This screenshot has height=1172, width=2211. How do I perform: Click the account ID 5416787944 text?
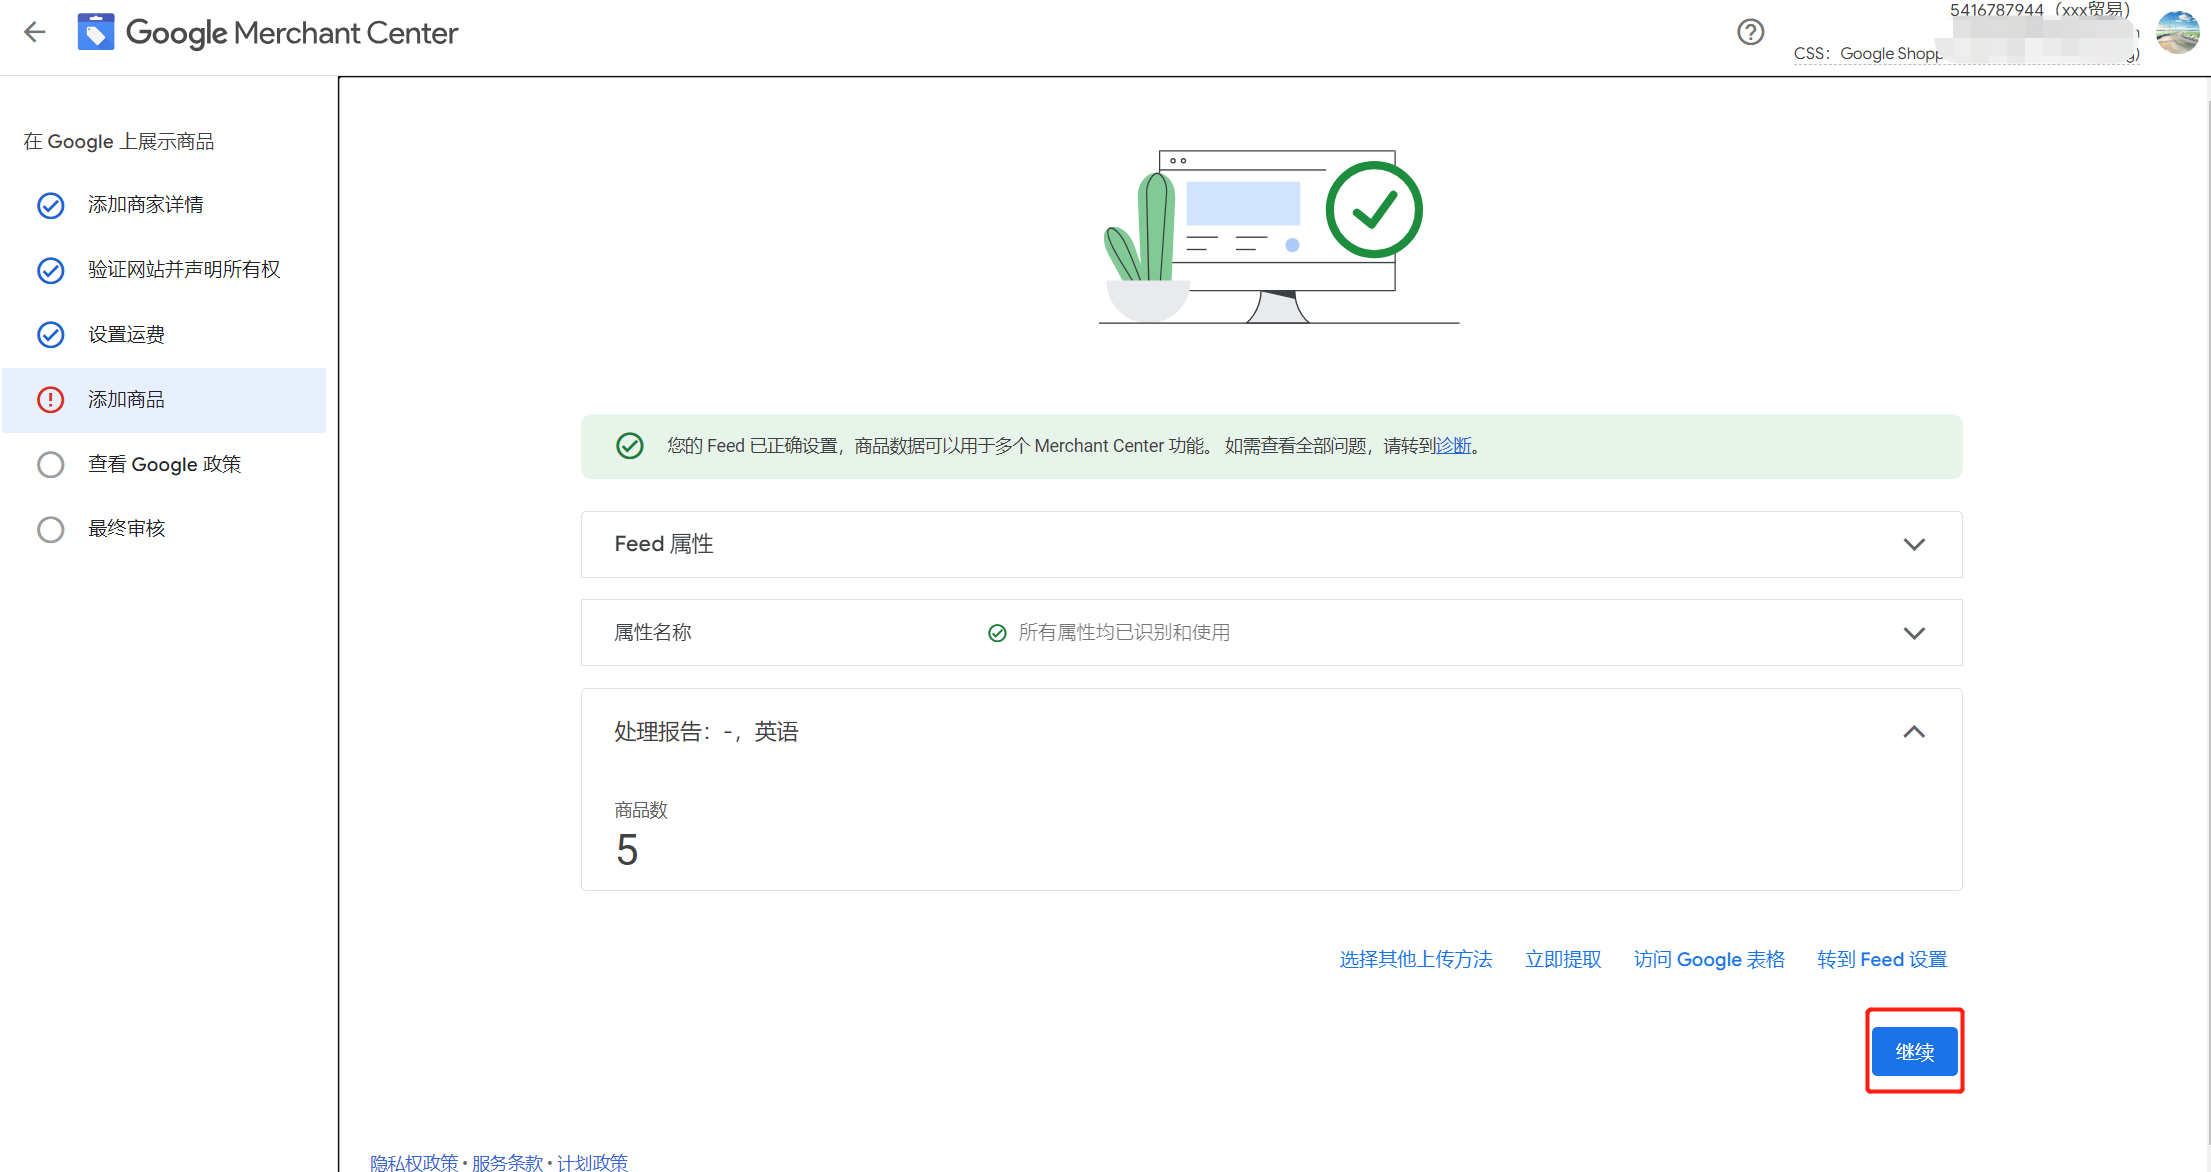click(x=1996, y=10)
